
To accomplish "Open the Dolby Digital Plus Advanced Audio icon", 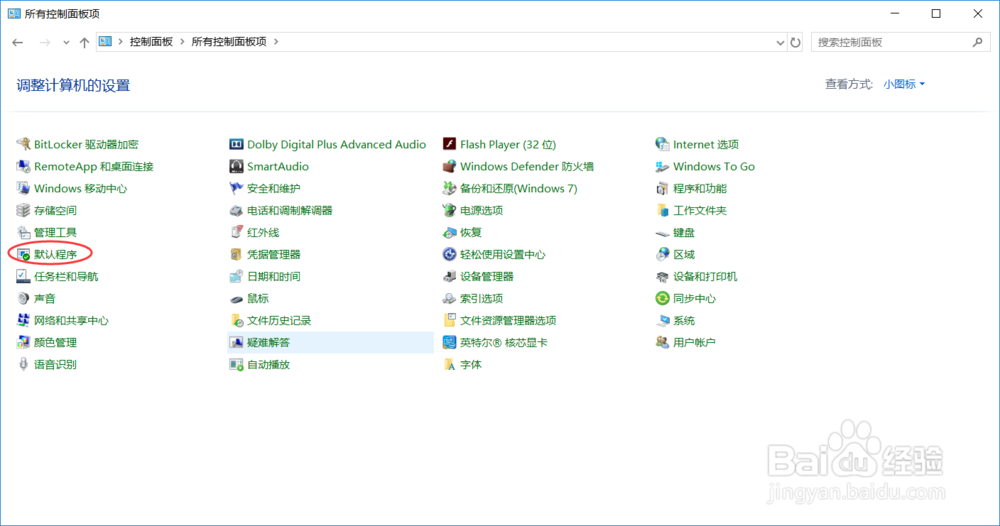I will 237,144.
